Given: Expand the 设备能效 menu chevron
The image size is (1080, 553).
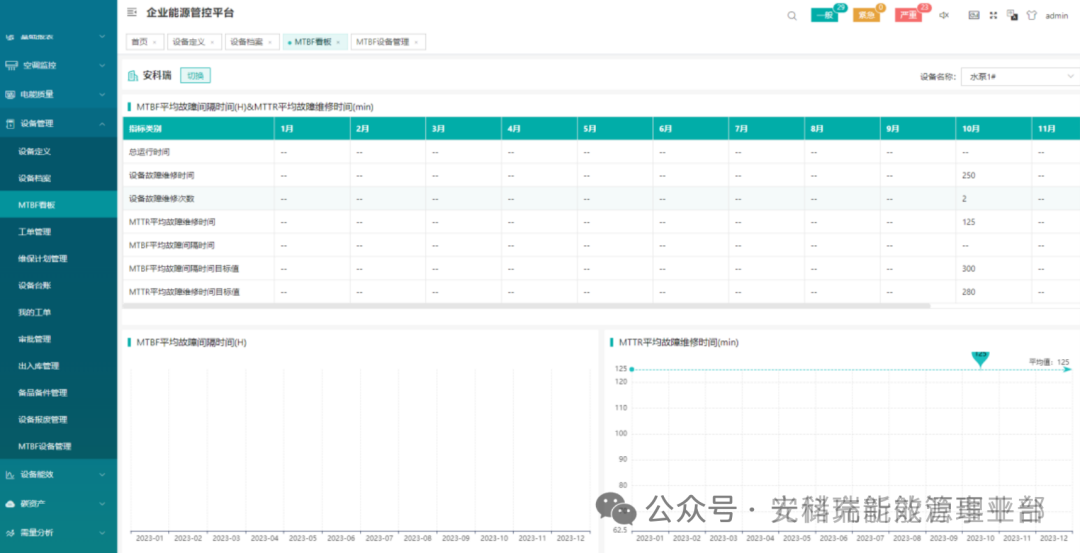Looking at the screenshot, I should point(102,474).
